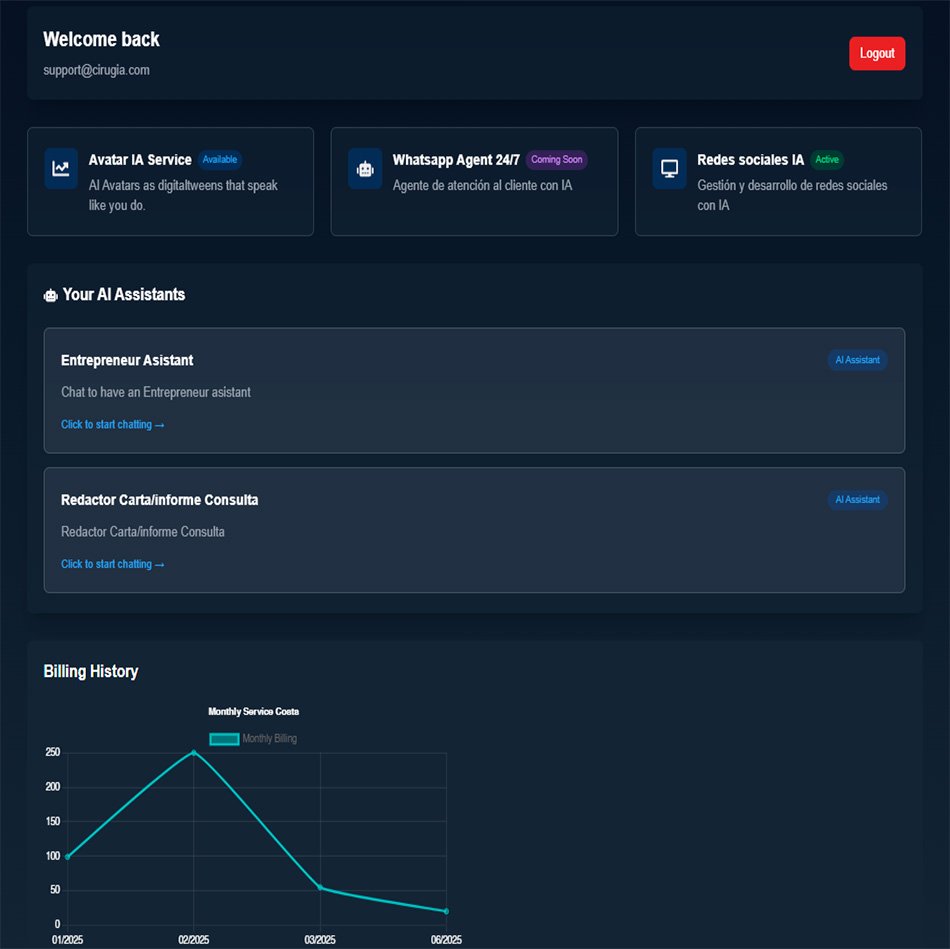Click AI Assistant badge on Entrepreneur Asistant card
Viewport: 950px width, 949px height.
pos(857,360)
